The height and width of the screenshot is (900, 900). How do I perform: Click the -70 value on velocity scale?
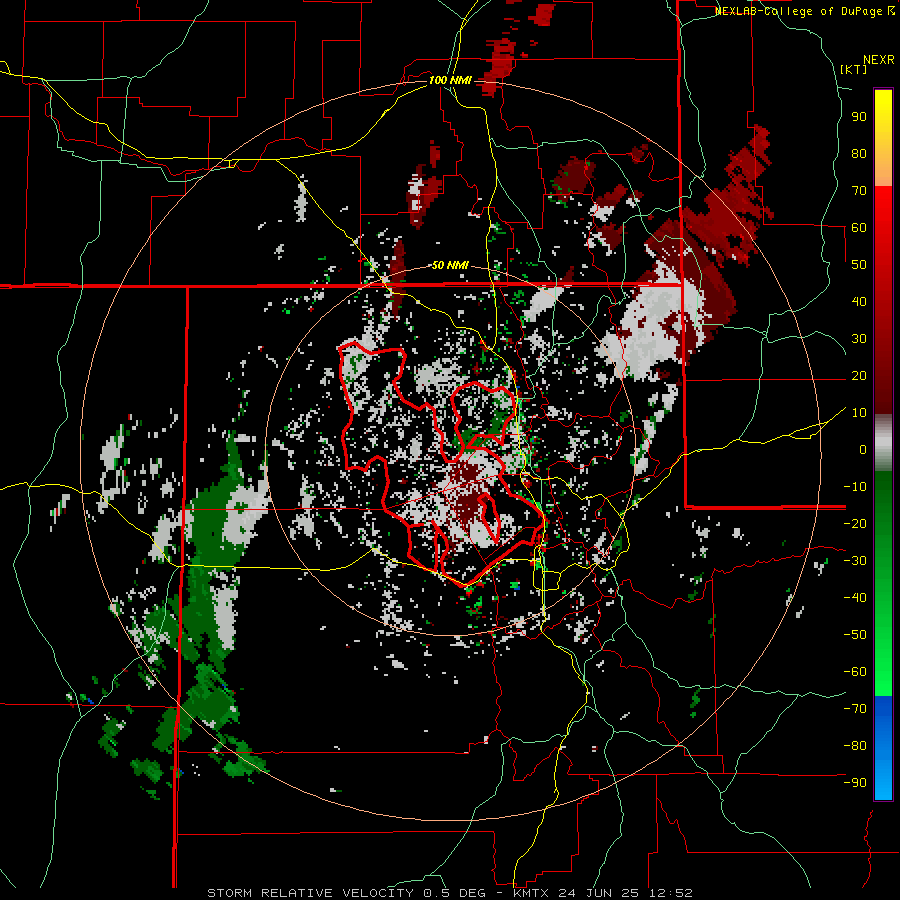tap(855, 709)
